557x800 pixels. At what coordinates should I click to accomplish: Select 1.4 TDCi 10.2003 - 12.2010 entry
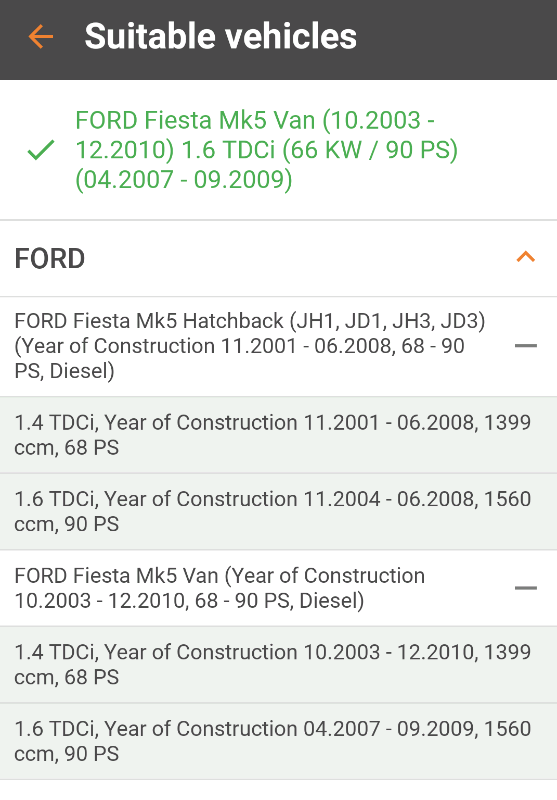click(278, 665)
